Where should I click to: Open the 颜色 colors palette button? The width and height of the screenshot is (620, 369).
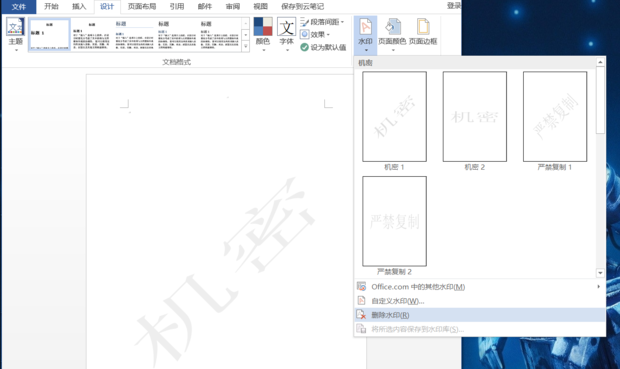pos(263,34)
